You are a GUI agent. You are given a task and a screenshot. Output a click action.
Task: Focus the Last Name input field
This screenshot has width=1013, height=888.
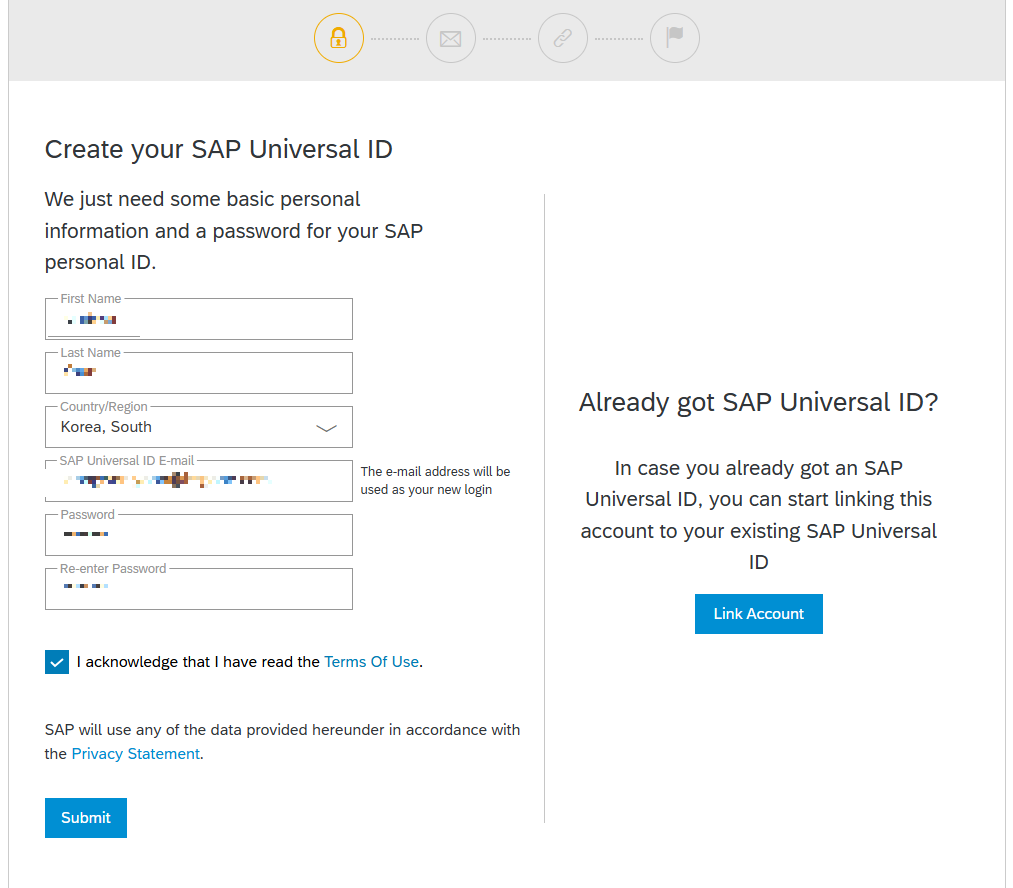coord(199,373)
